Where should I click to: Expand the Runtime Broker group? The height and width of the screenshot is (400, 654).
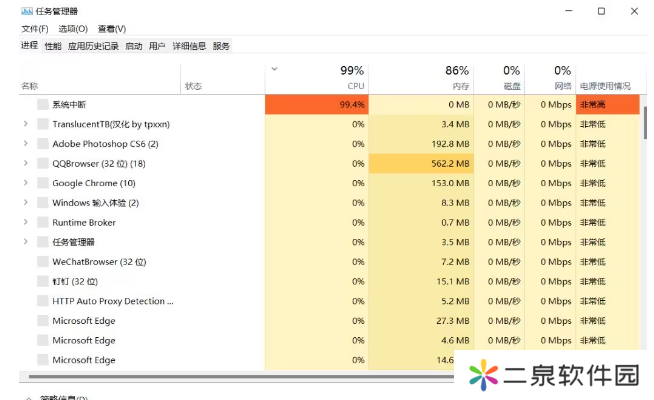tap(26, 222)
